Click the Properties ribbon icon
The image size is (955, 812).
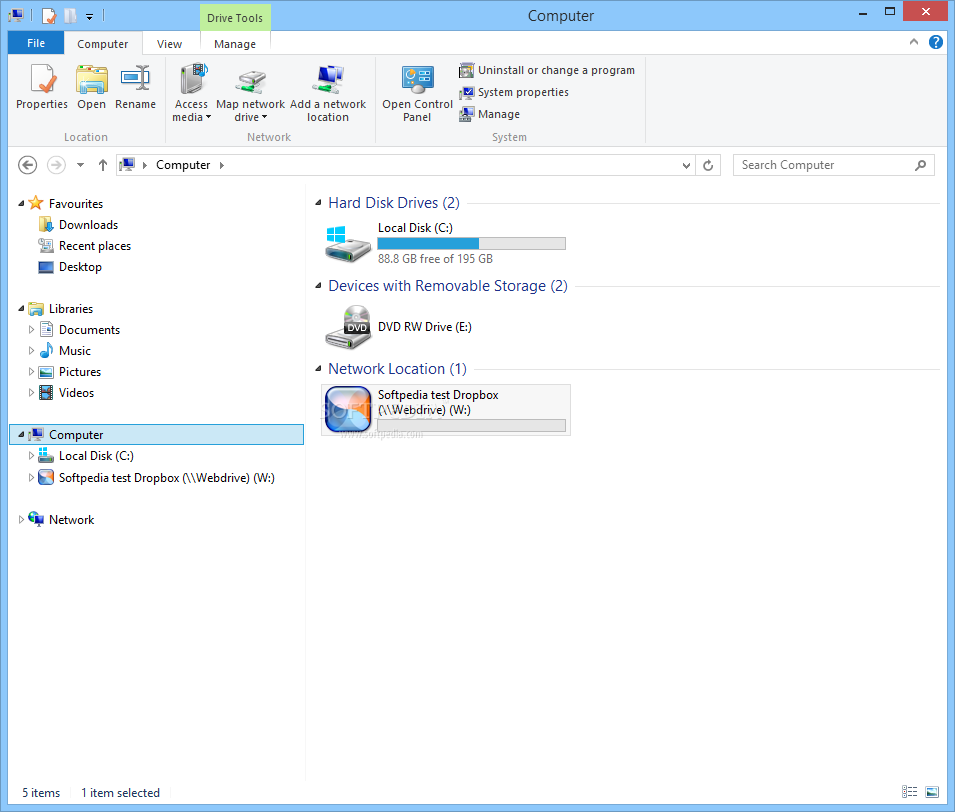point(42,86)
